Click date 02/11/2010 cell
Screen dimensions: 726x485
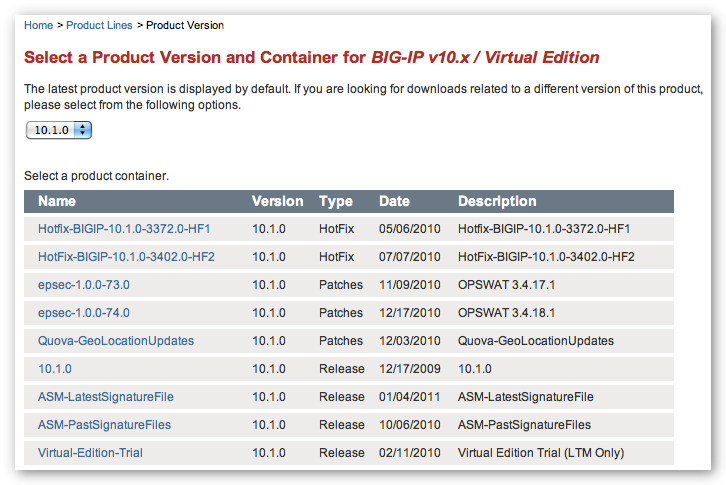410,453
